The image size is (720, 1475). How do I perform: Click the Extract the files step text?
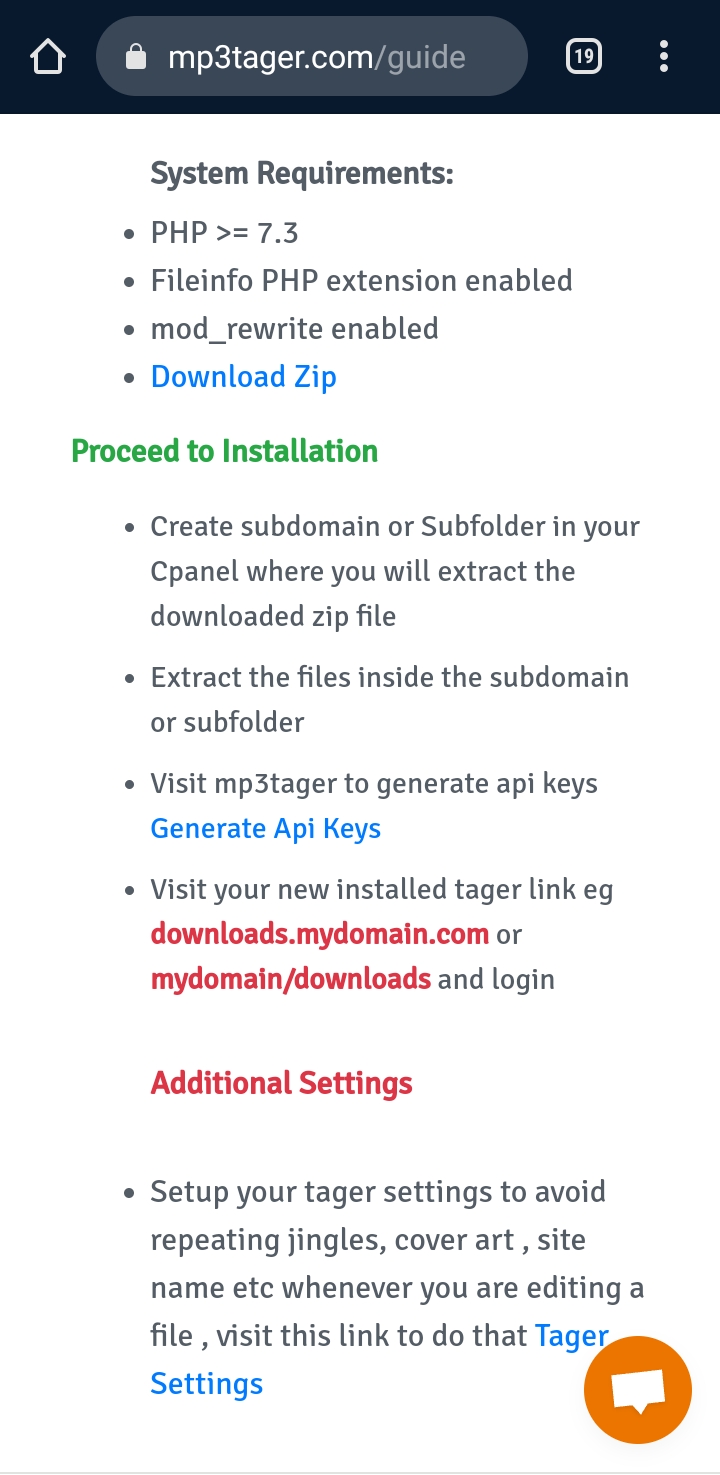389,699
